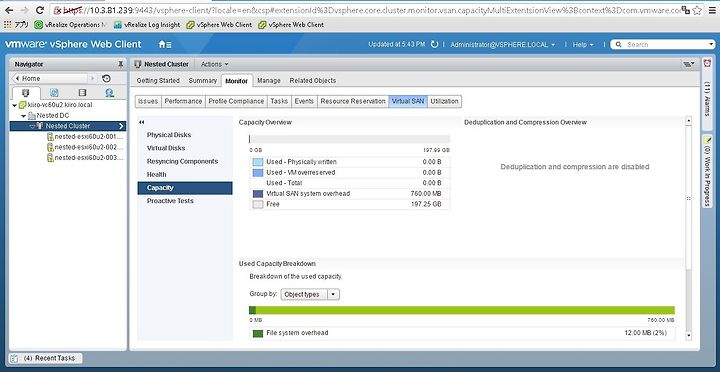
Task: Click Virtual SAN system overhead swatch
Action: [x=258, y=194]
